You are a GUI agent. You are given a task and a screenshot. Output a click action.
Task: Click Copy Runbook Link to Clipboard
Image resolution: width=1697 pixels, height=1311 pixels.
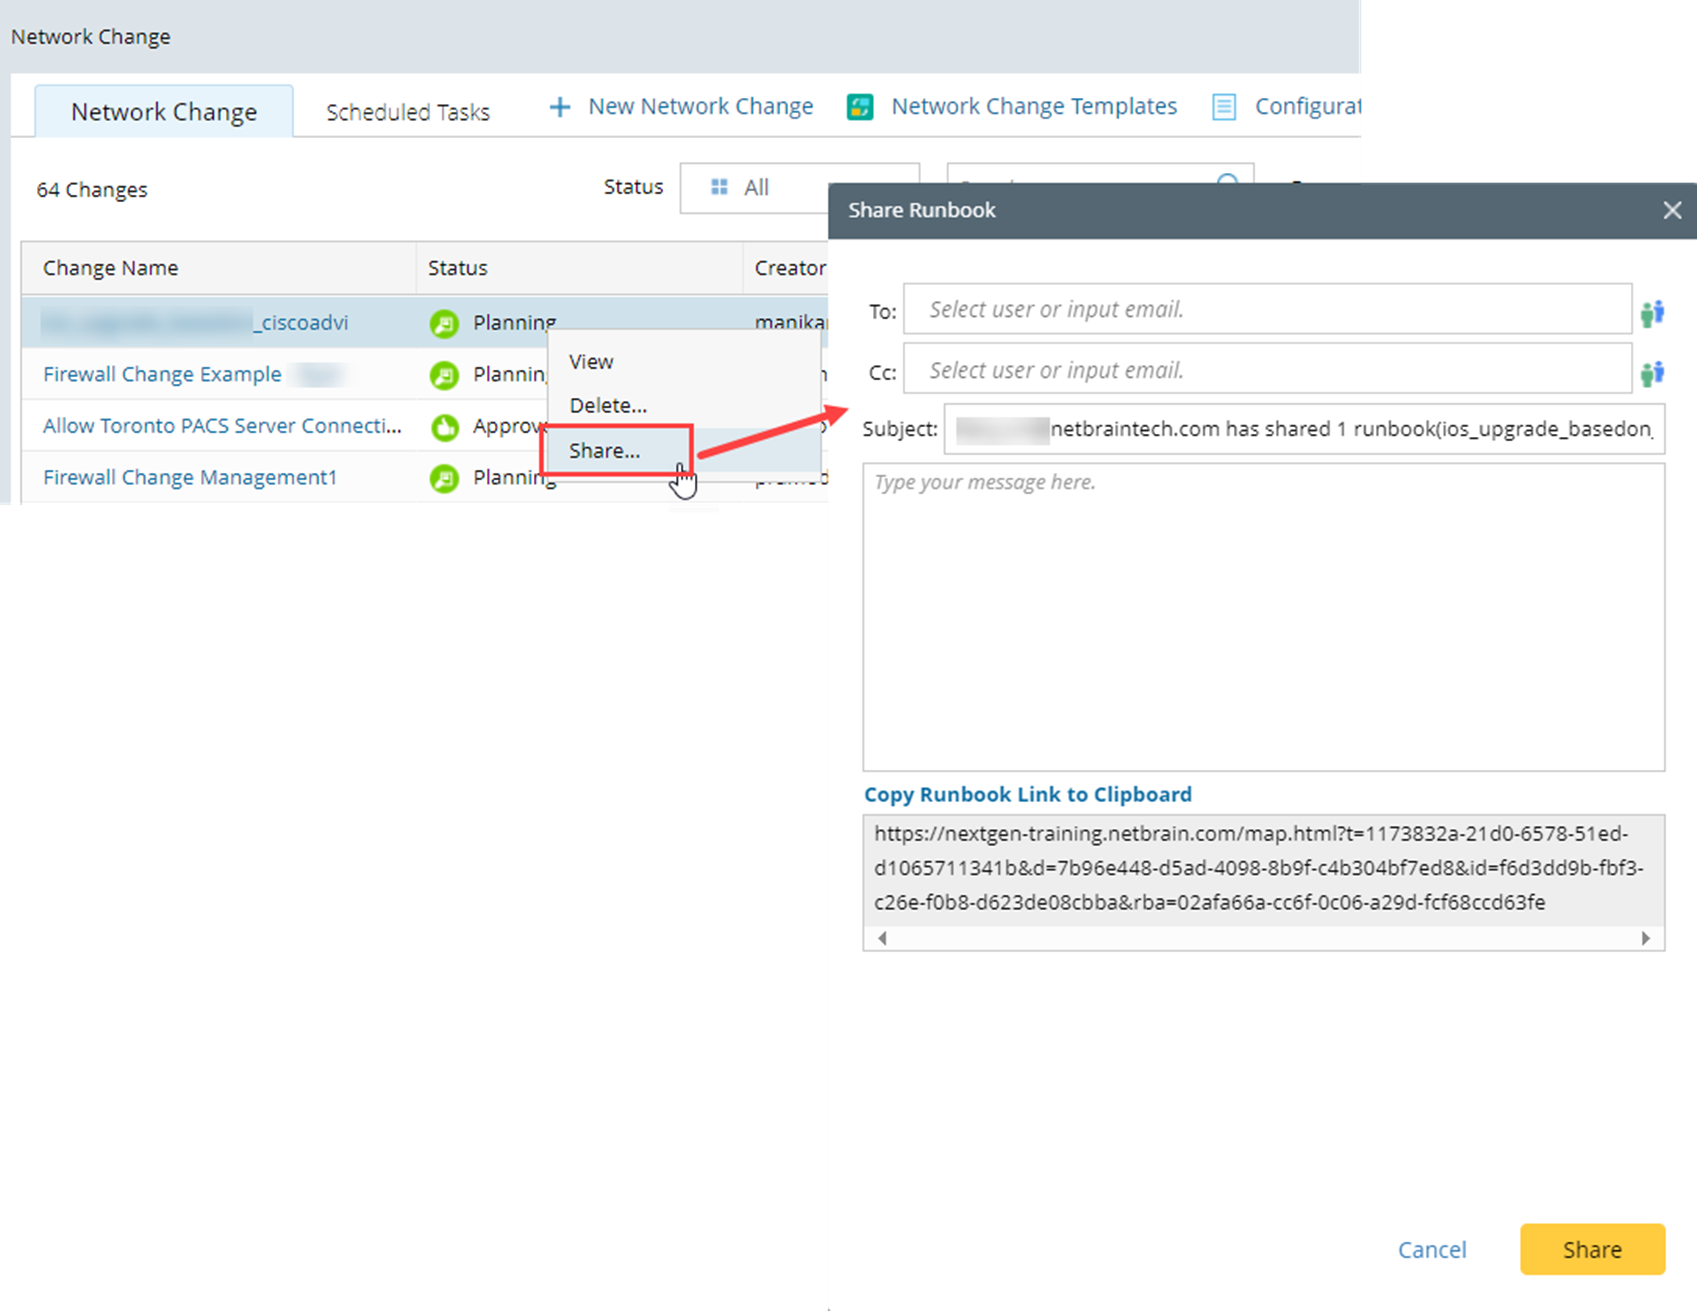1027,794
